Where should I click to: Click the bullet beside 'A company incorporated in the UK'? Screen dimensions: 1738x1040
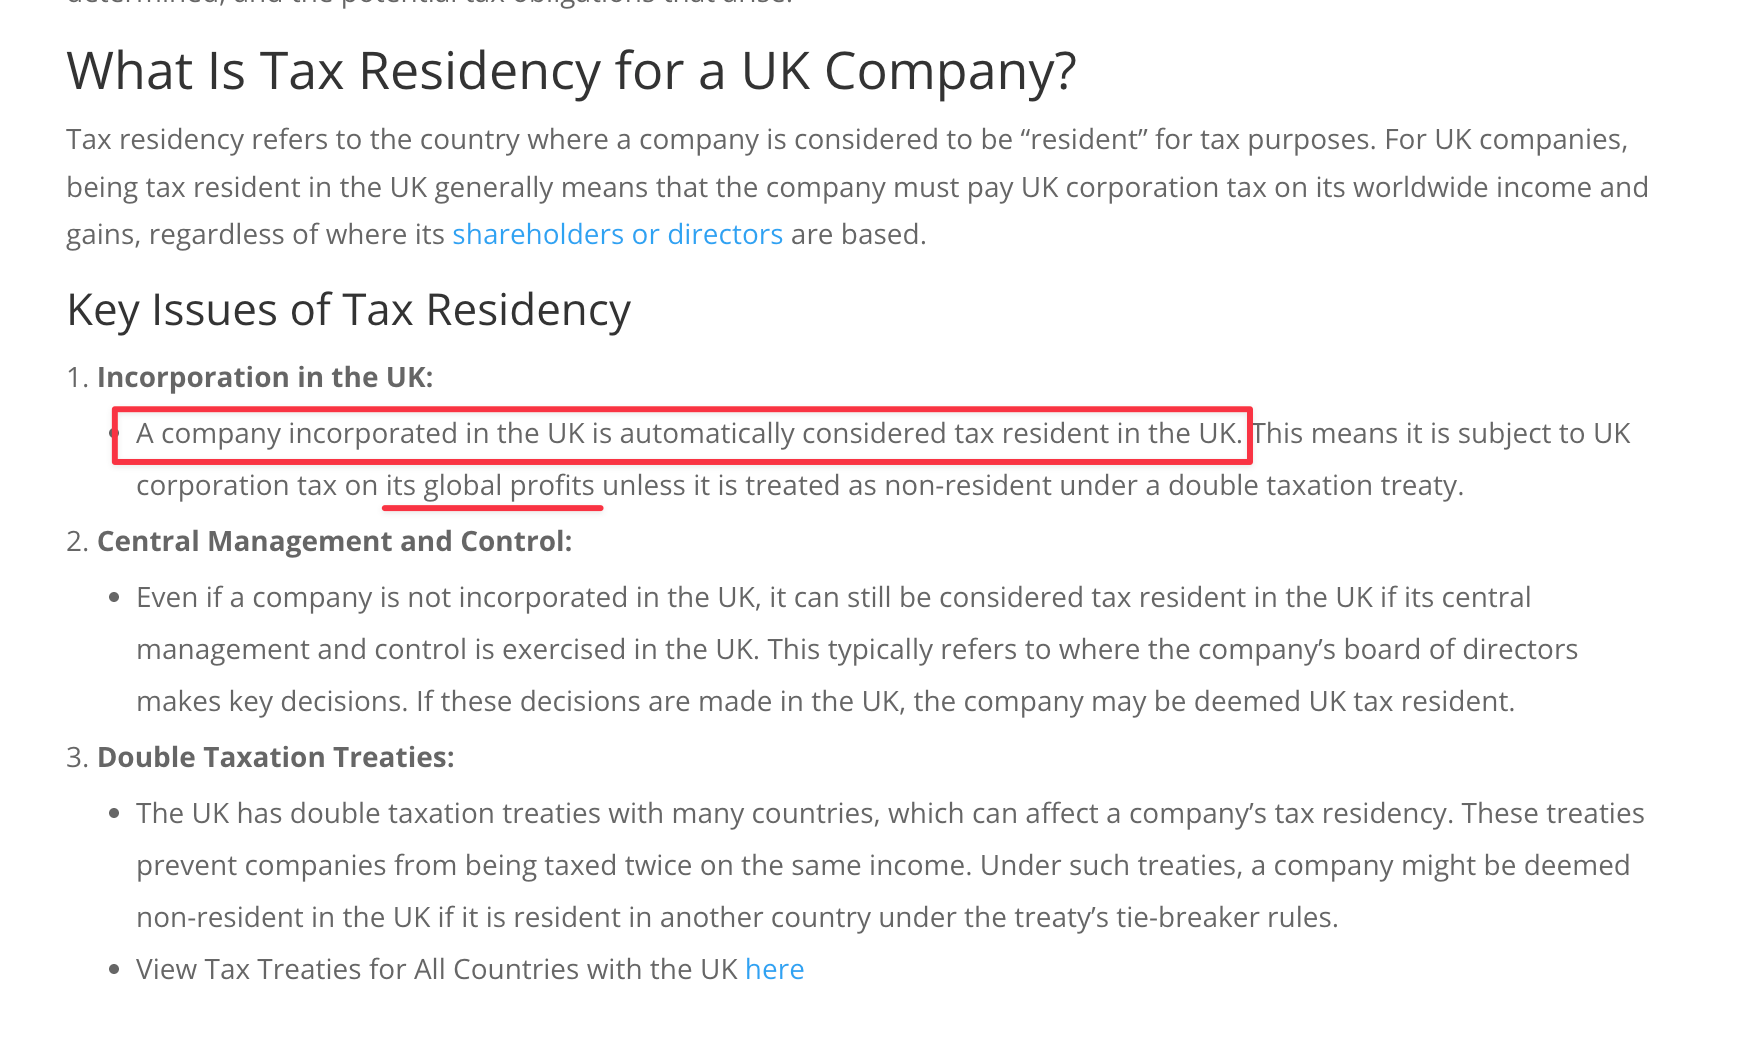coord(114,434)
